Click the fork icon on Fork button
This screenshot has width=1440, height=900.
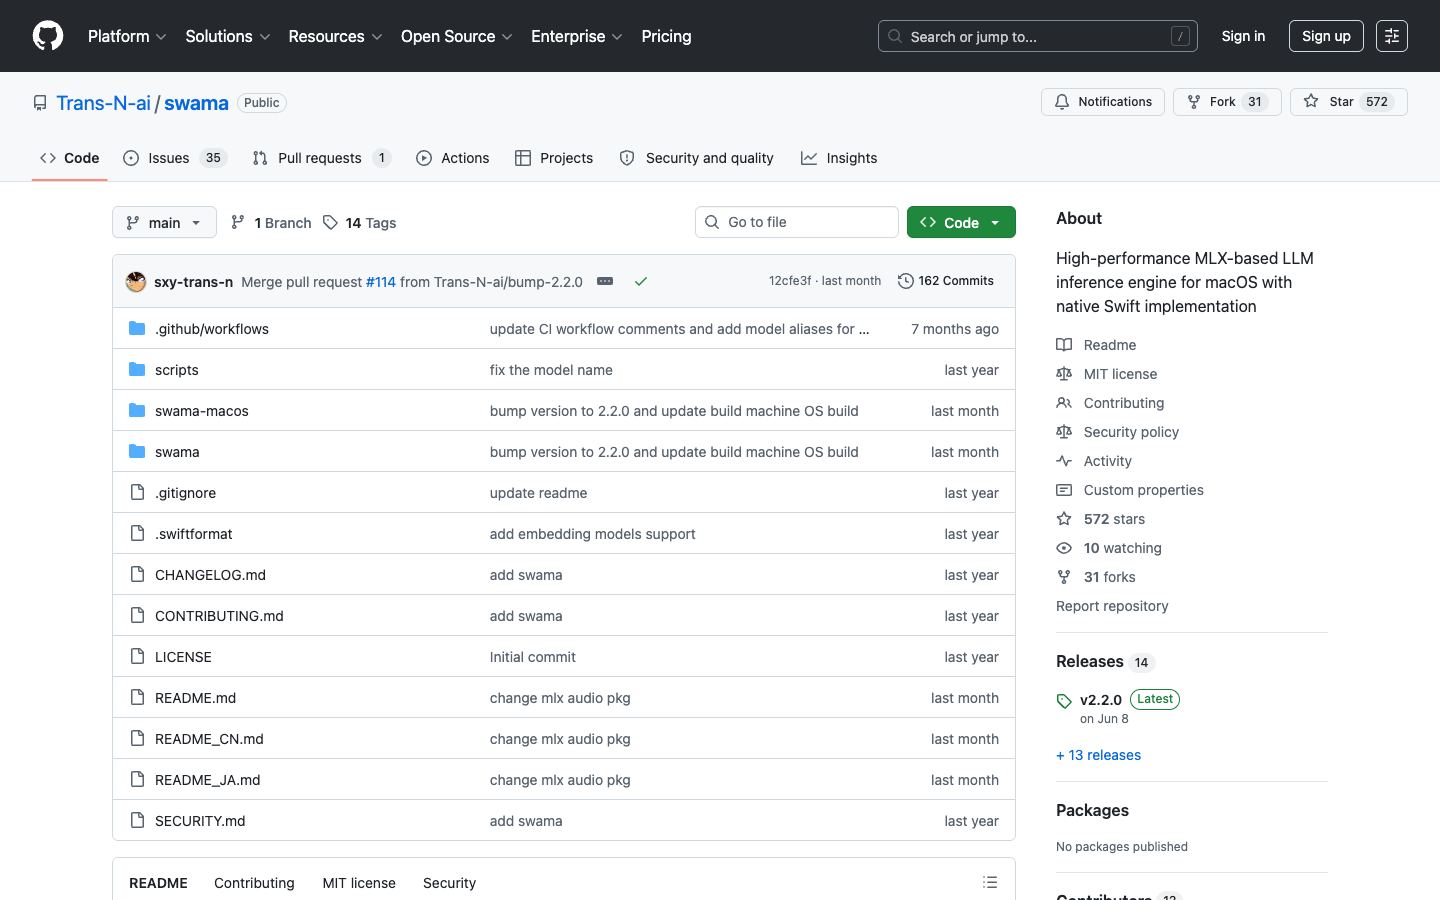(1194, 102)
